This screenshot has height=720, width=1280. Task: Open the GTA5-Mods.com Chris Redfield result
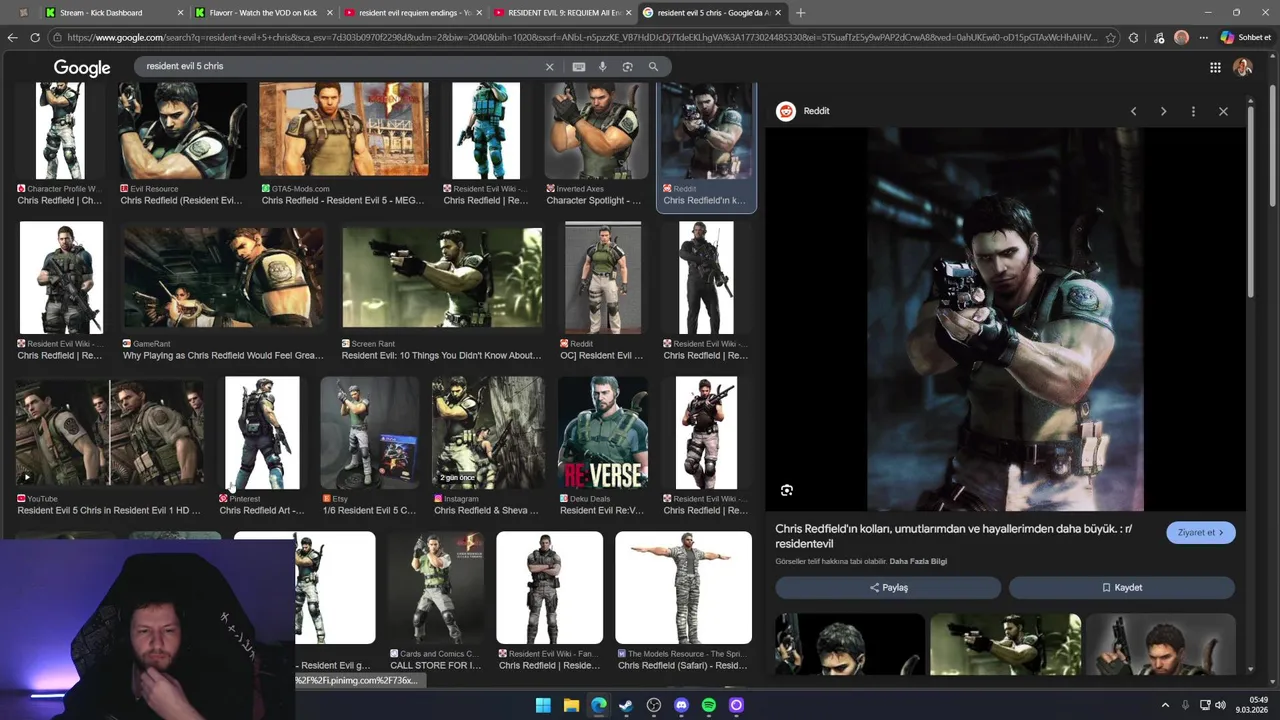tap(343, 145)
